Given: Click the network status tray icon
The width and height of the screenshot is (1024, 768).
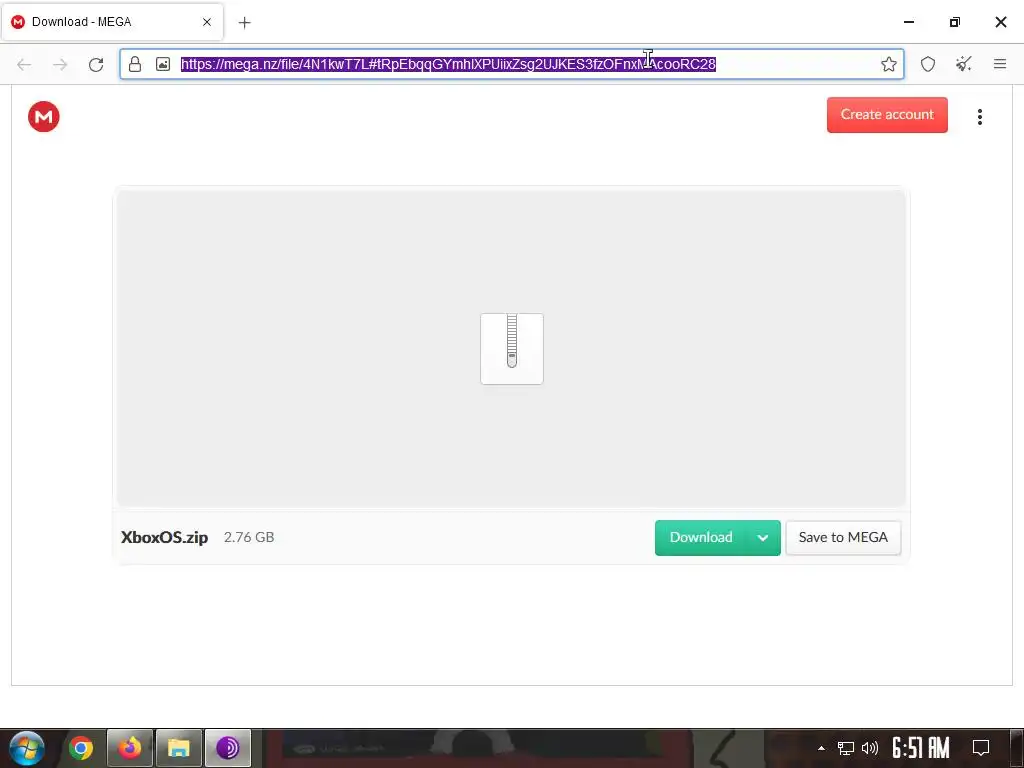Looking at the screenshot, I should point(846,748).
